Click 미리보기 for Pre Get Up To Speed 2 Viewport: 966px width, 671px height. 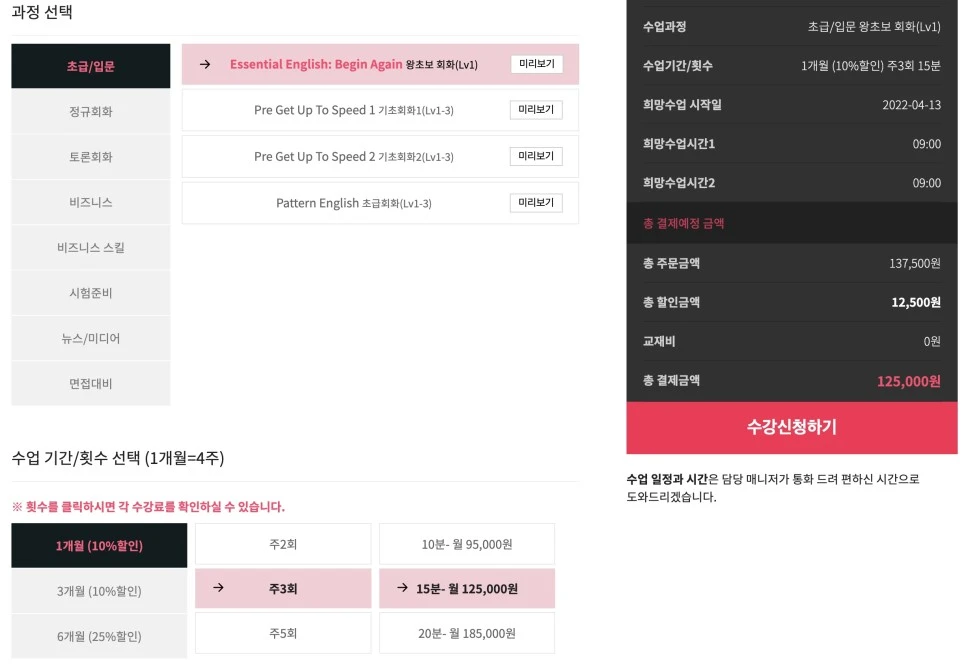[536, 157]
